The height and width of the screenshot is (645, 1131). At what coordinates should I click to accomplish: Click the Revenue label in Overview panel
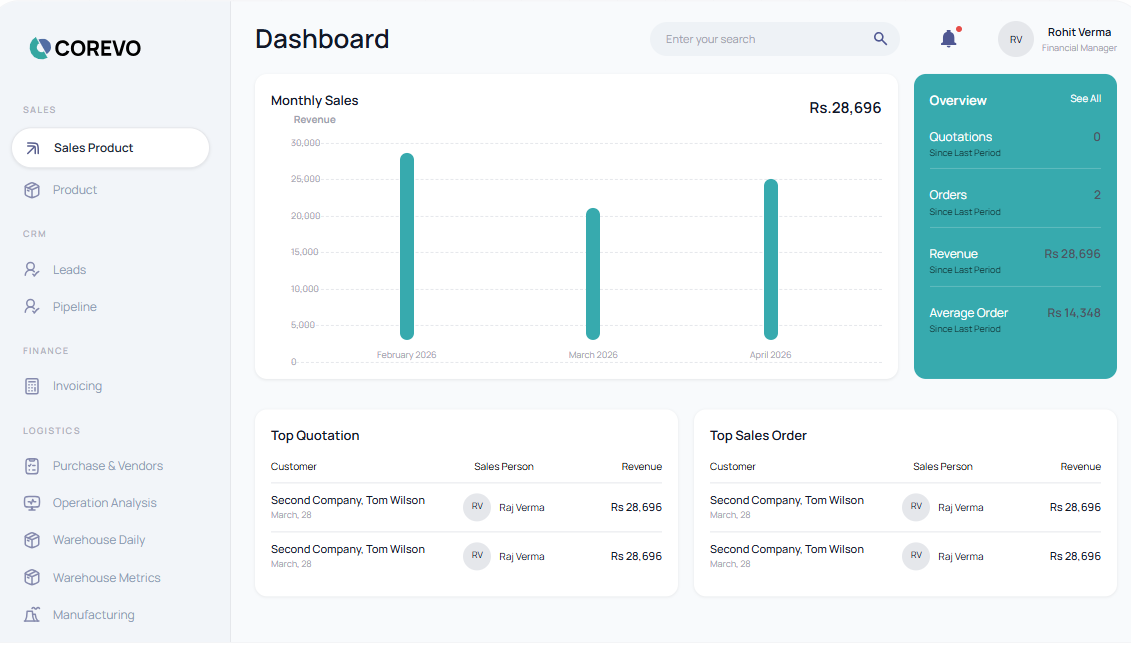[x=954, y=255]
